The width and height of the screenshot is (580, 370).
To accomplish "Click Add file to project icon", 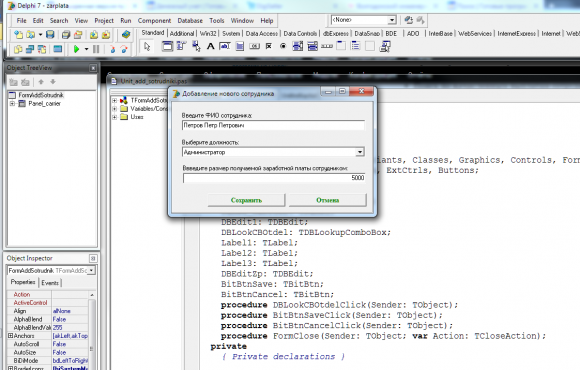I will (94, 35).
